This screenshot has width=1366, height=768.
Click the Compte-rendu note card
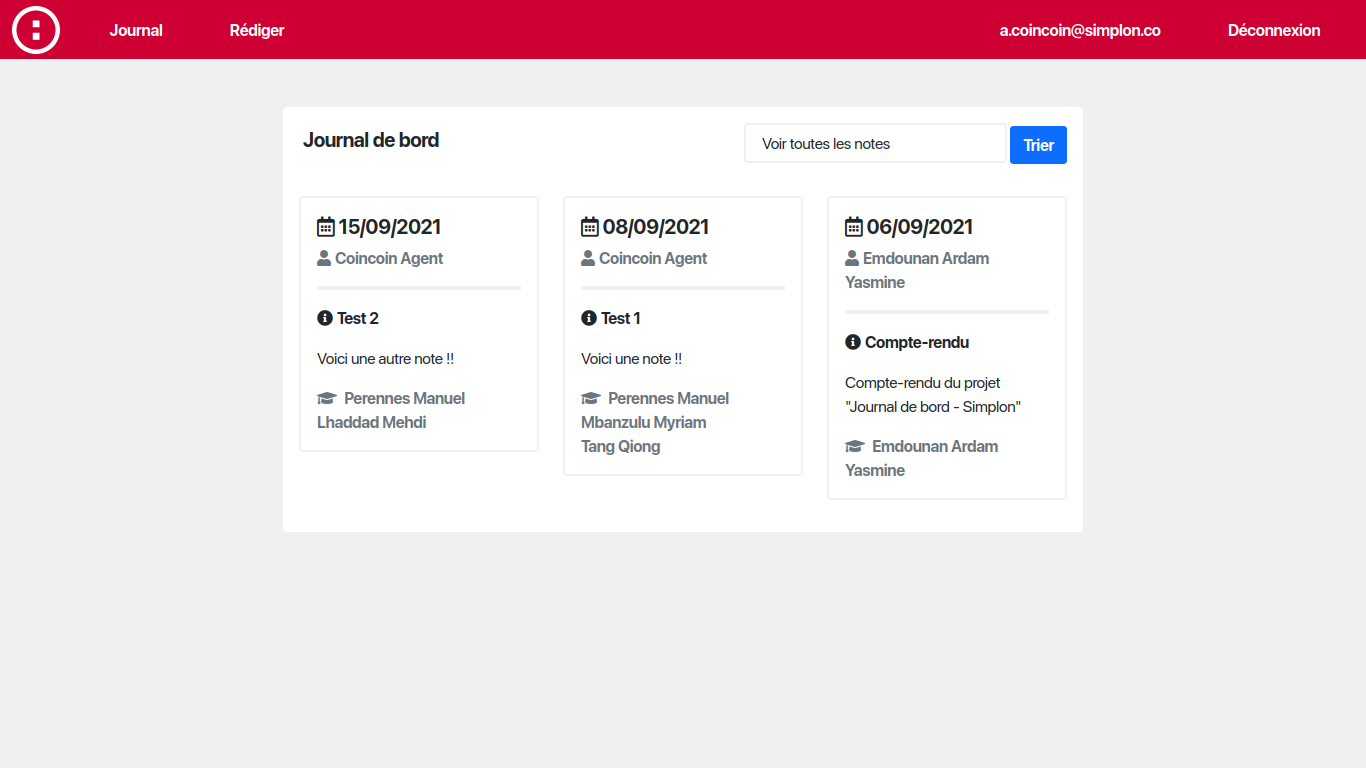[946, 347]
